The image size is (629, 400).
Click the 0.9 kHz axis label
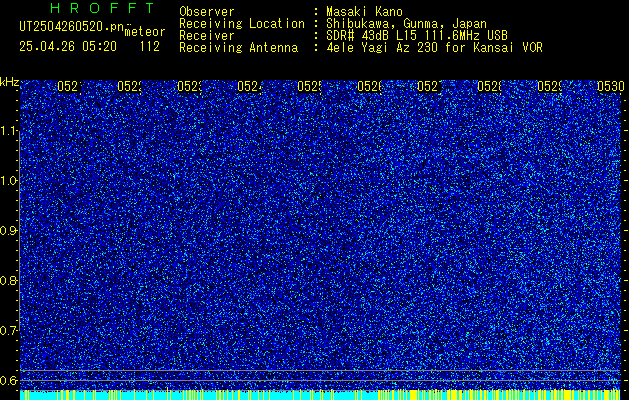coord(10,231)
